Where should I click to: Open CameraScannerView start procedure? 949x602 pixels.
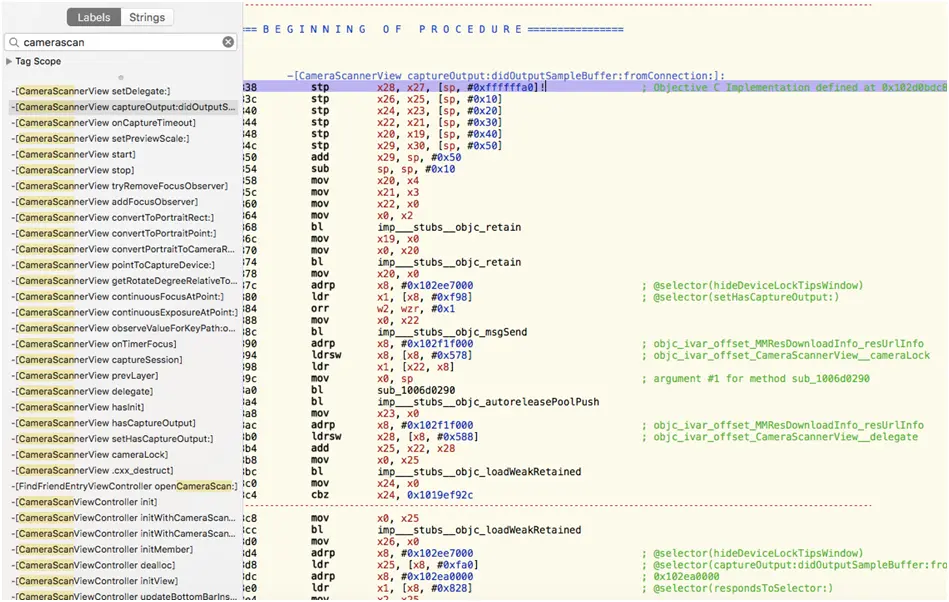75,155
